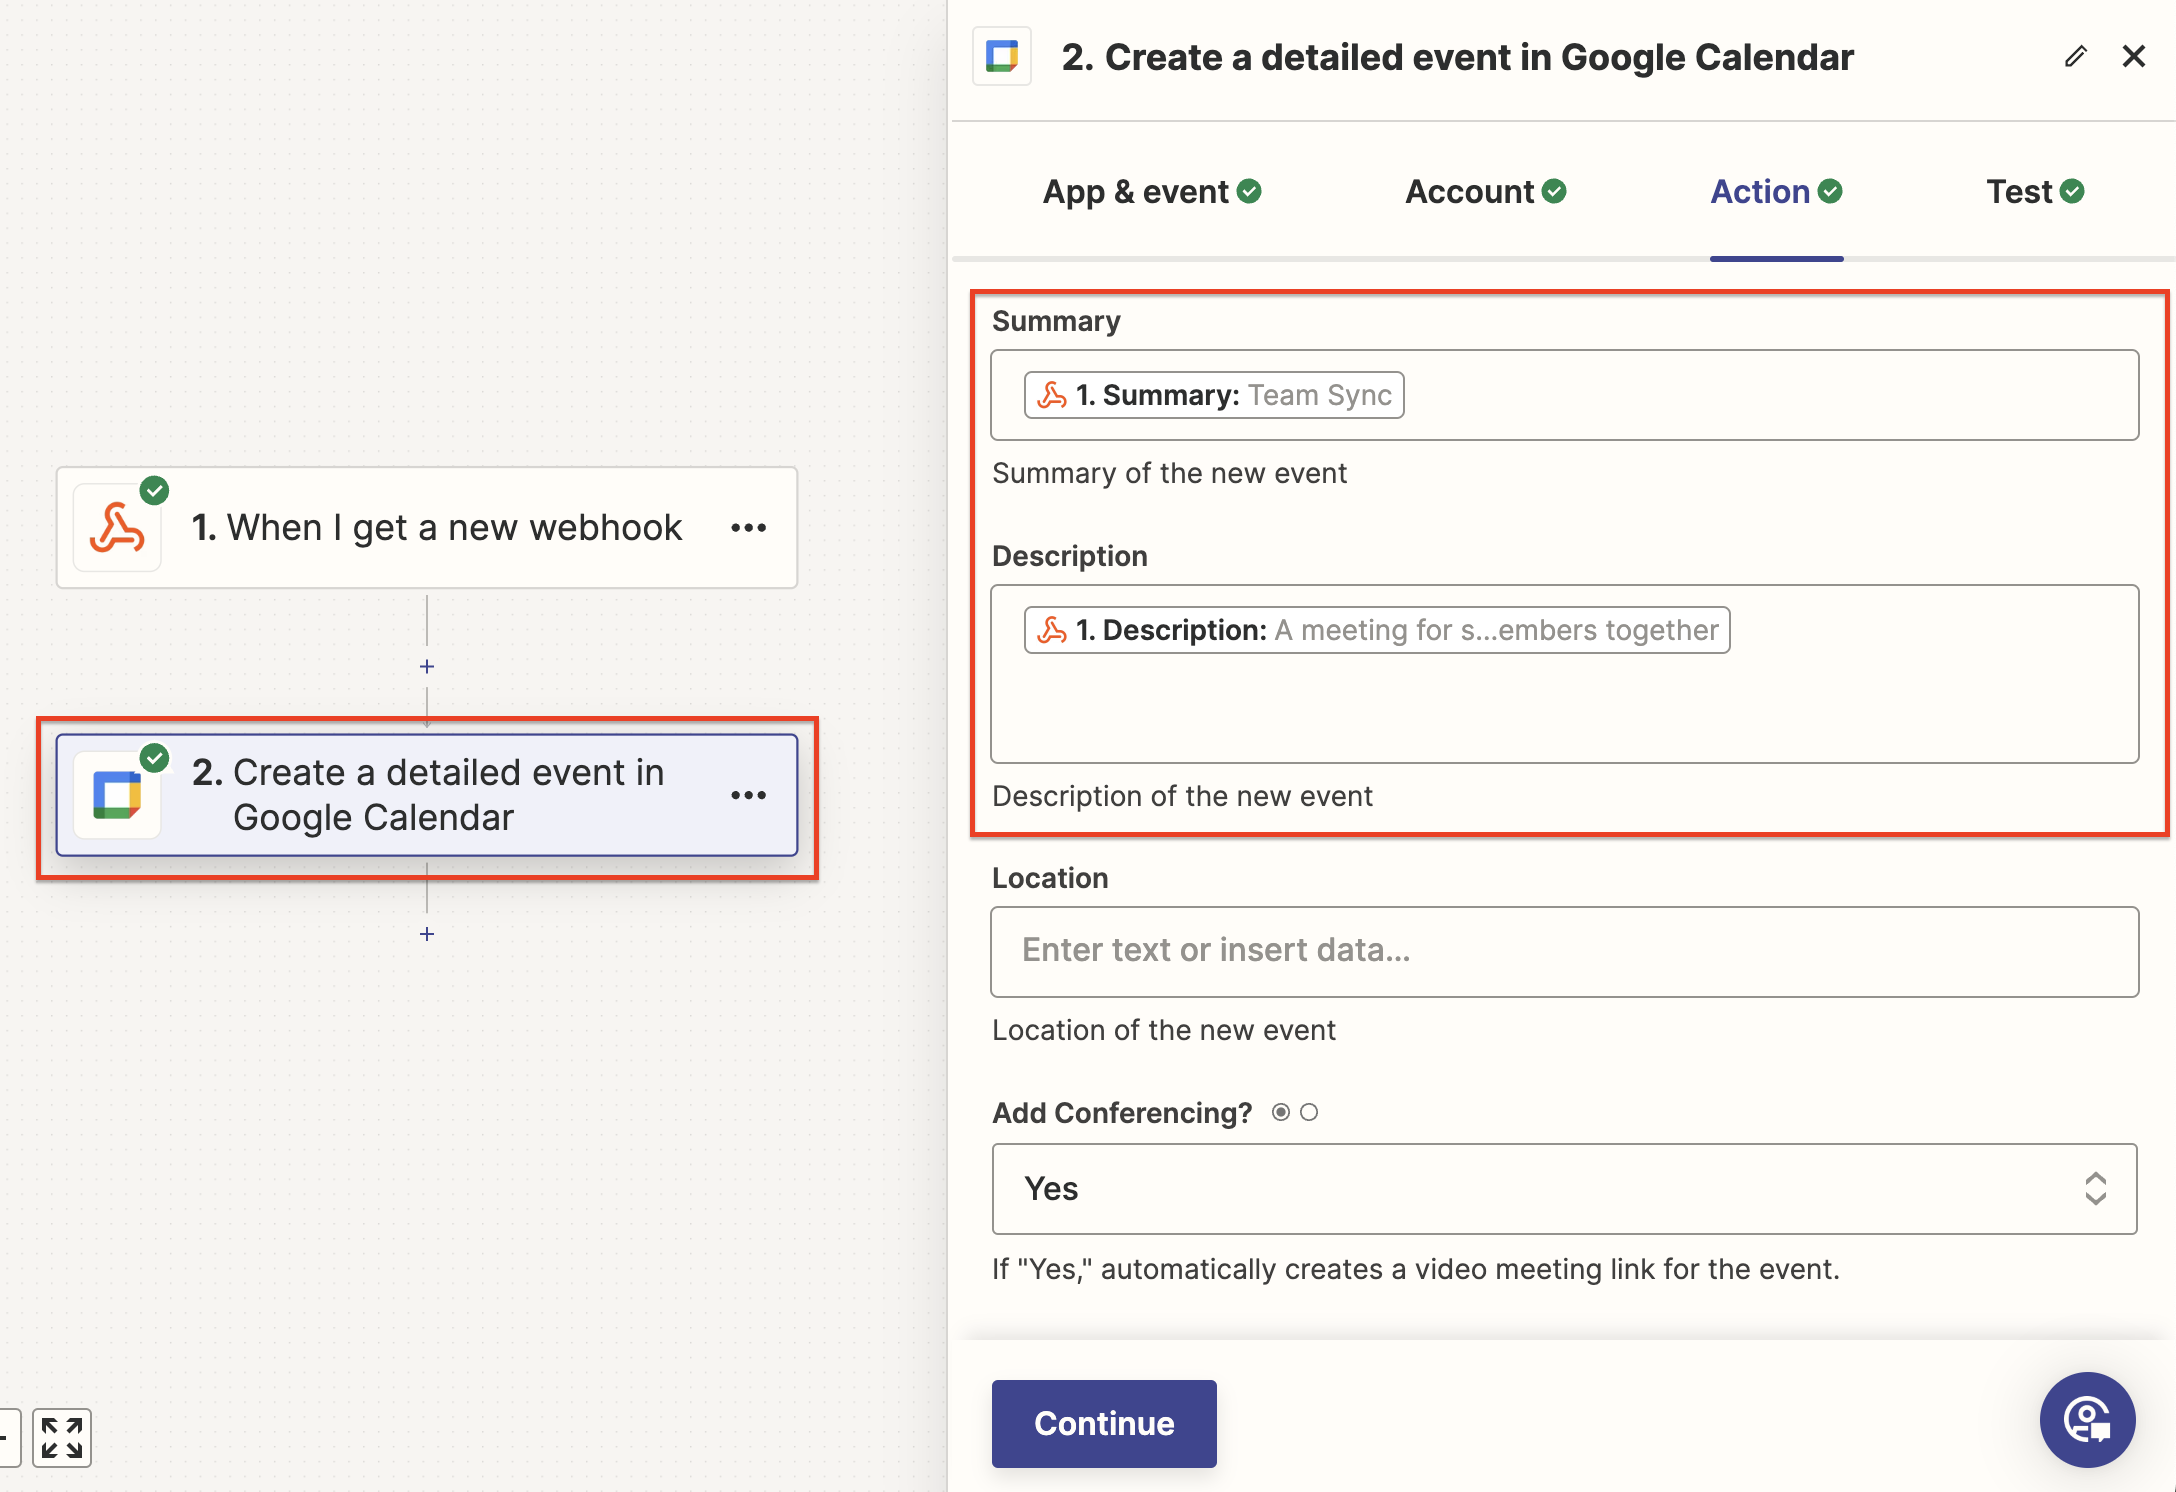Close the step editor panel
The width and height of the screenshot is (2176, 1492).
point(2134,57)
